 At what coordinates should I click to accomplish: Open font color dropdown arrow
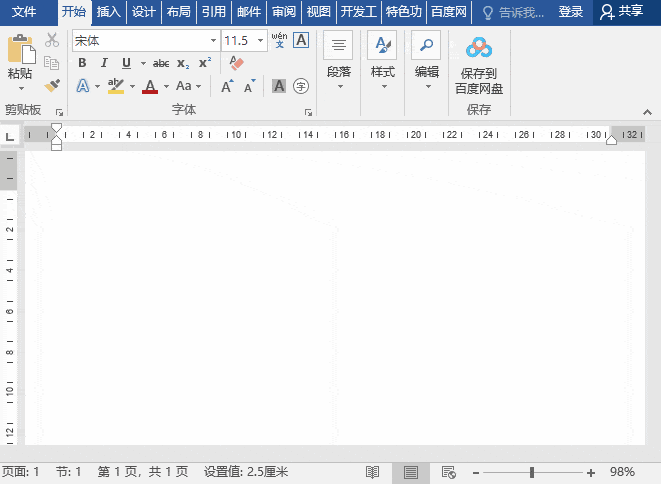point(167,86)
